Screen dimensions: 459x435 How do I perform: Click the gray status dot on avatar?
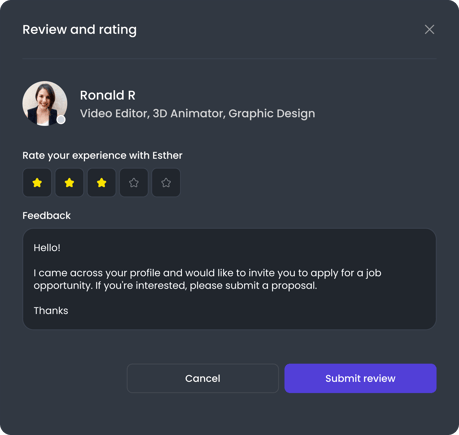pos(61,120)
